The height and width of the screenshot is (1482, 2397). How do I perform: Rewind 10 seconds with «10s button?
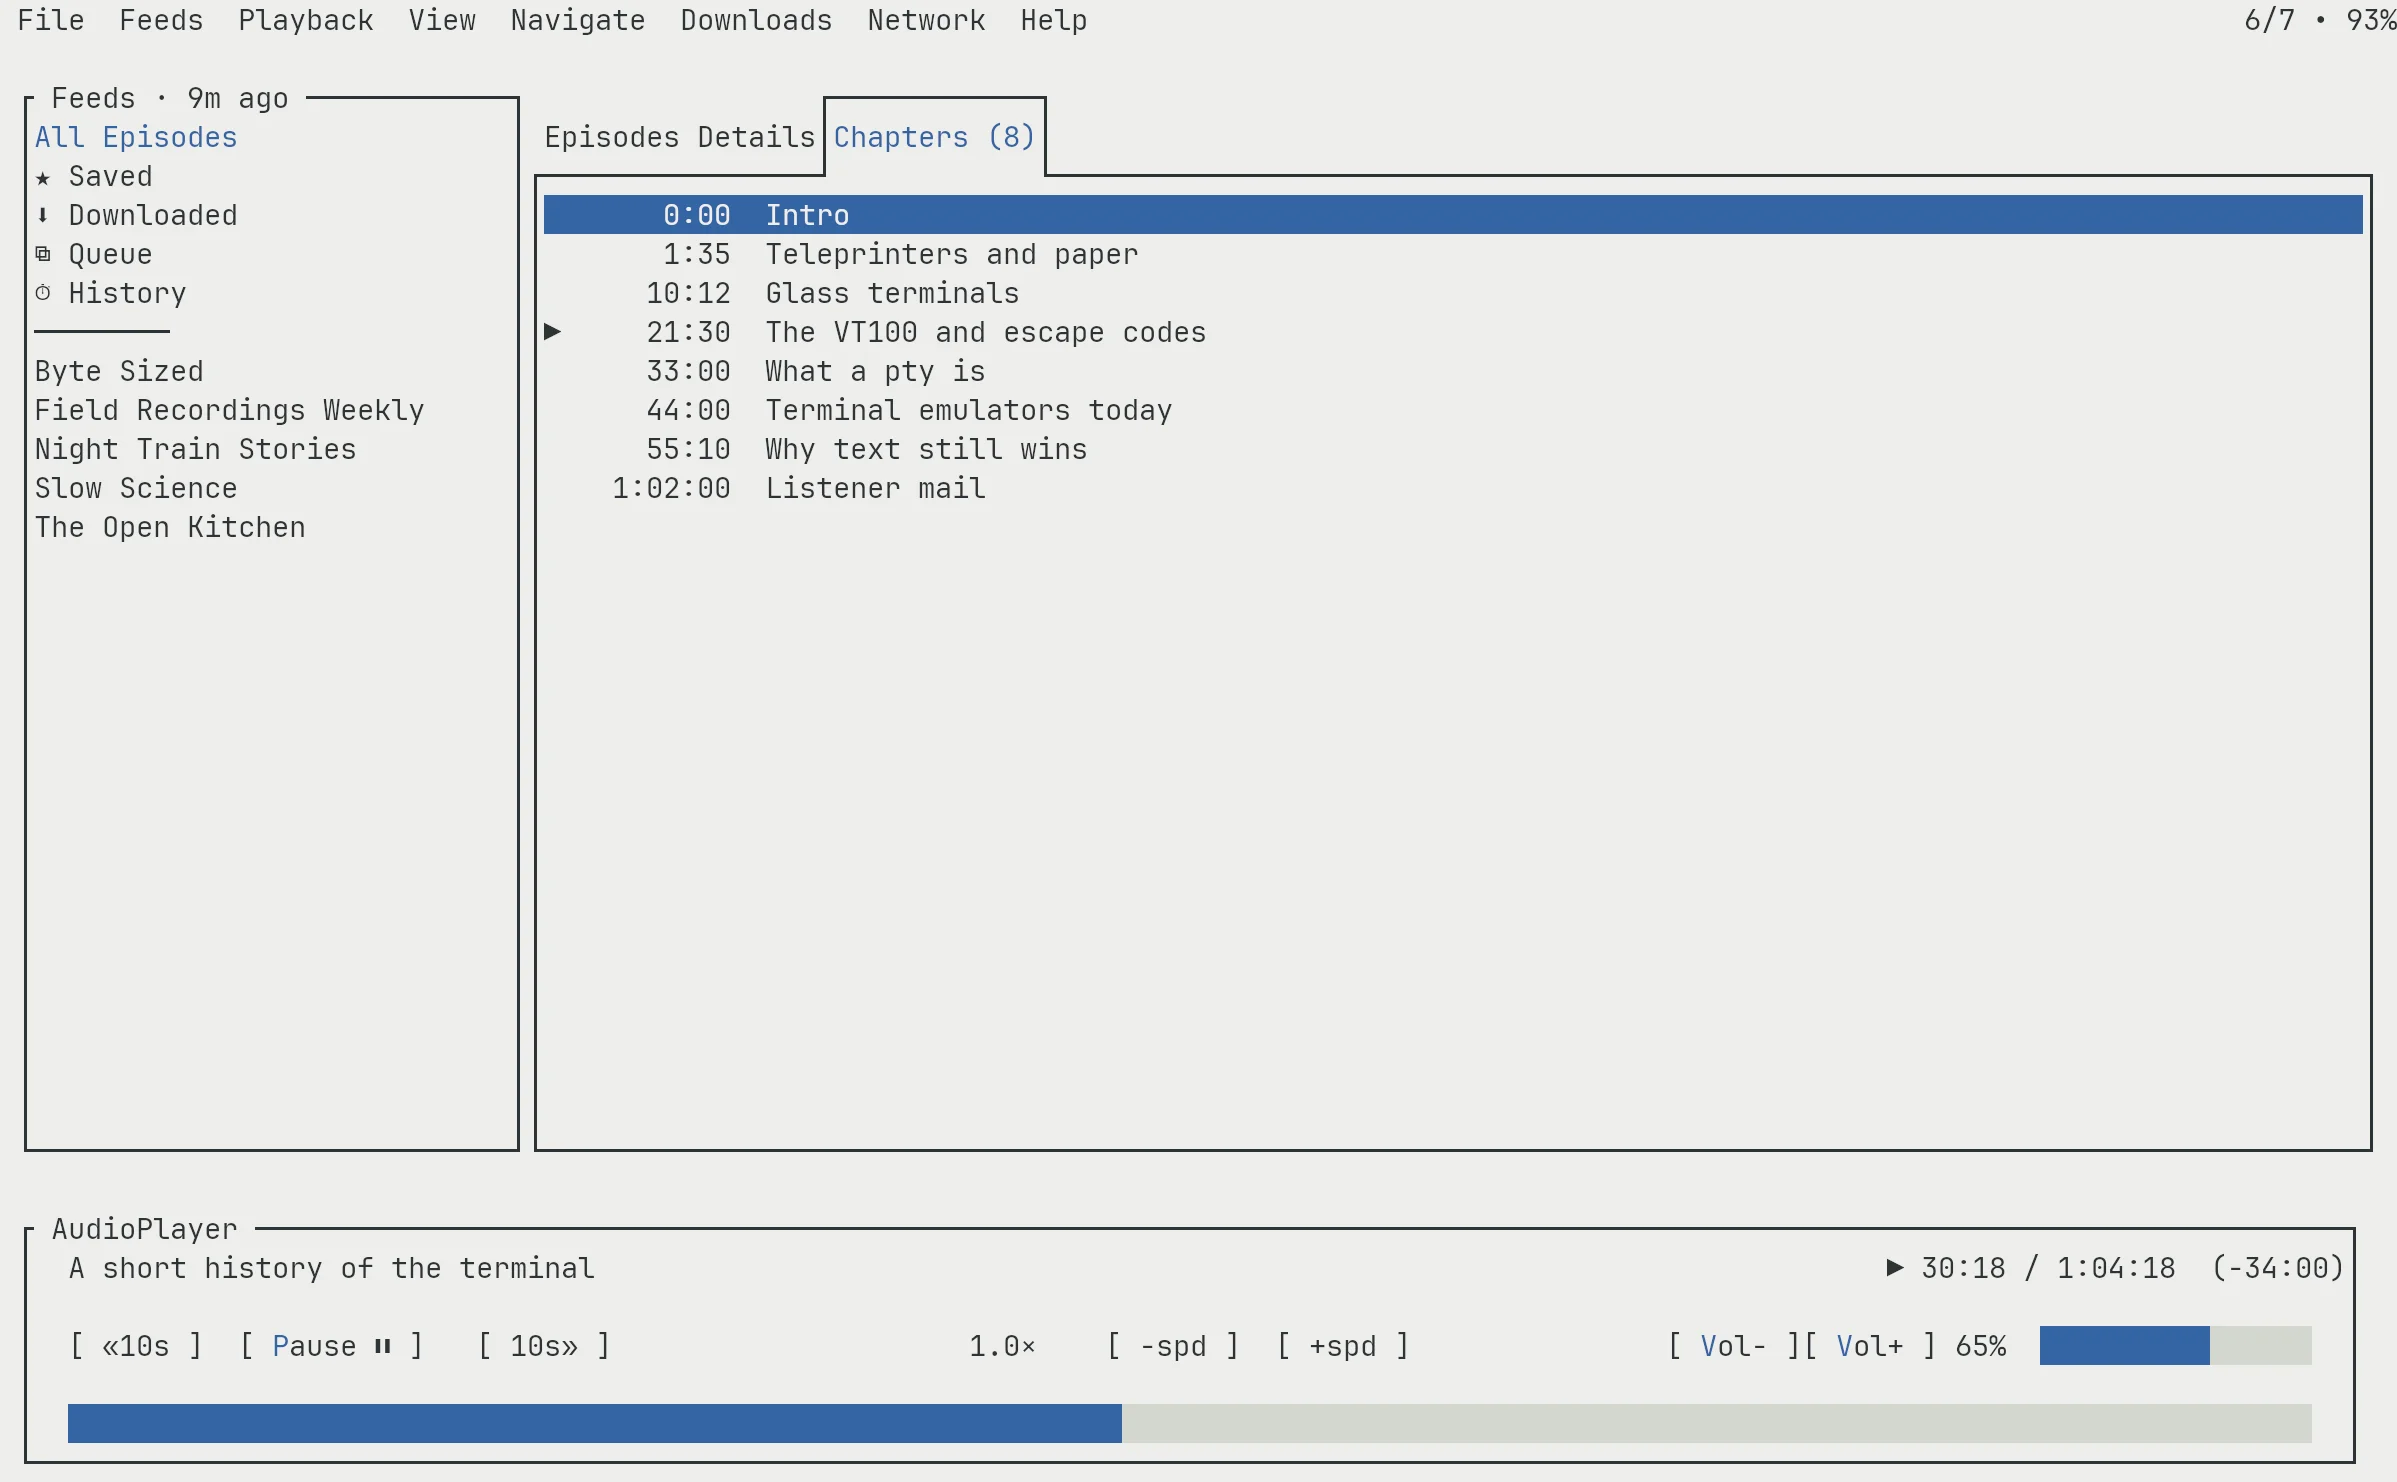click(x=136, y=1346)
